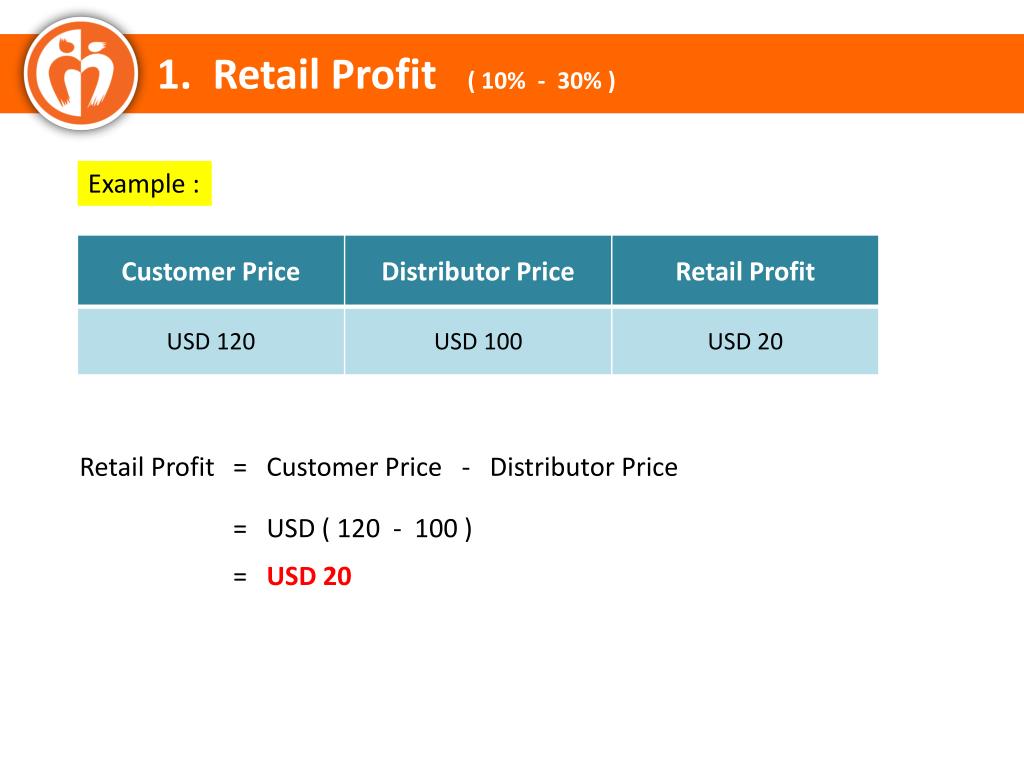Viewport: 1024px width, 768px height.
Task: Click the red USD 20 result
Action: [x=309, y=576]
